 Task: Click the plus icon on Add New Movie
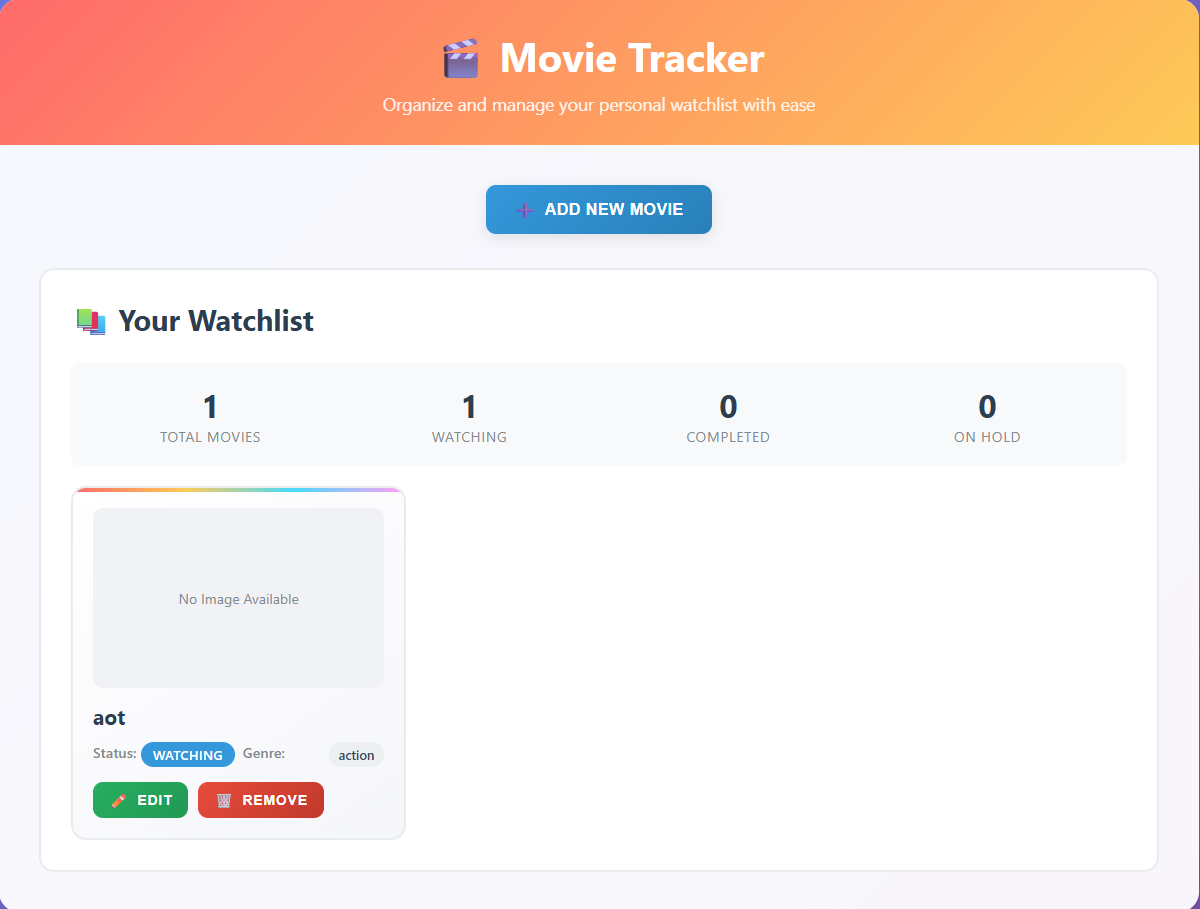pos(524,210)
